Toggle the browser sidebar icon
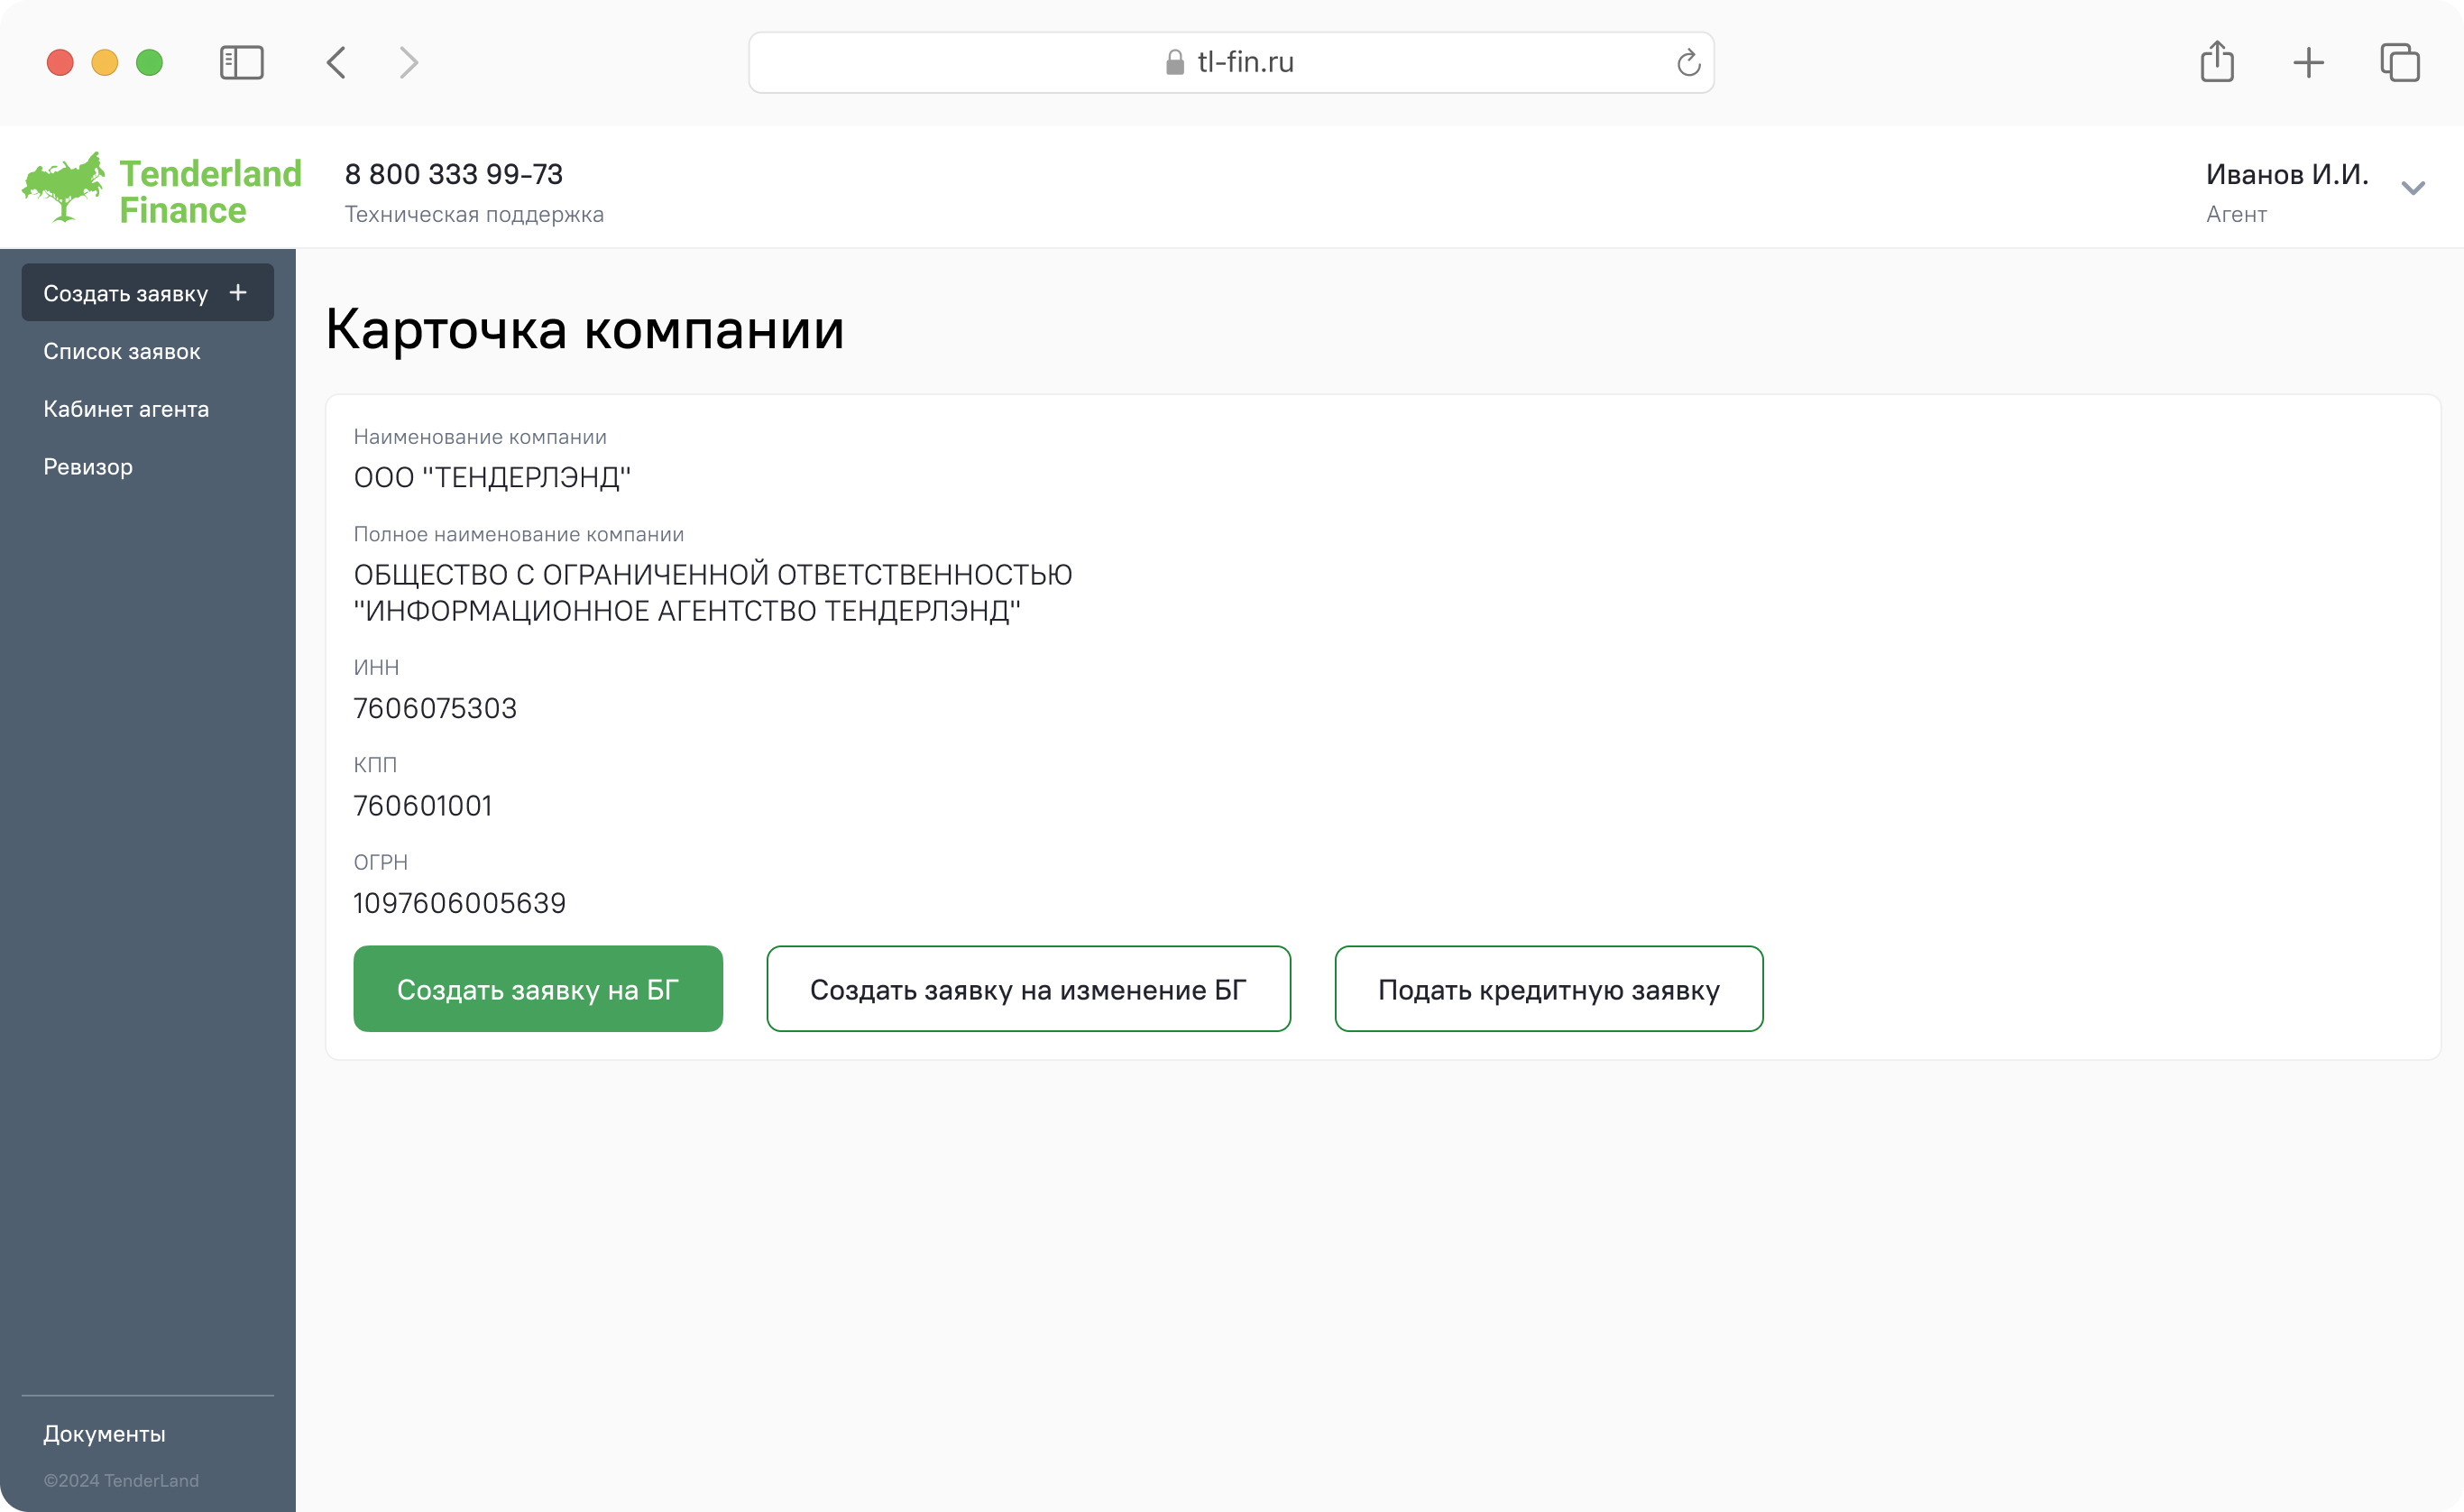 [241, 63]
